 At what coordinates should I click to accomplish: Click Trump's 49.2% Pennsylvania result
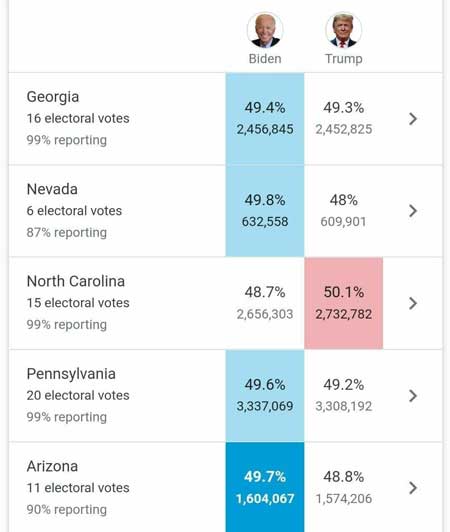[x=343, y=385]
